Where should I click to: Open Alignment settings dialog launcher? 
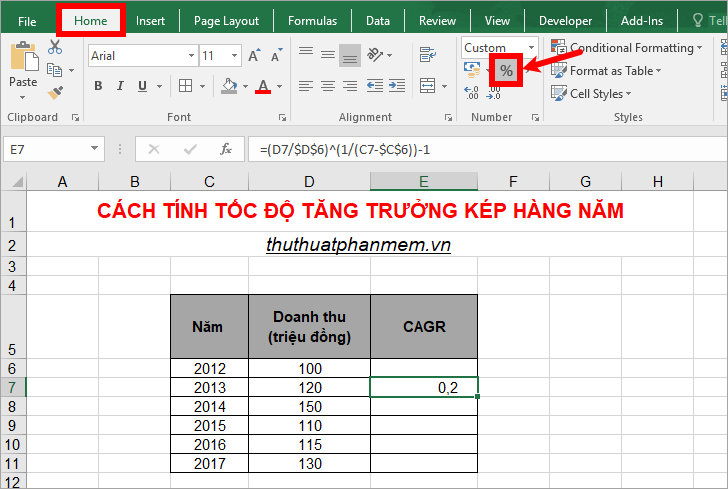448,118
